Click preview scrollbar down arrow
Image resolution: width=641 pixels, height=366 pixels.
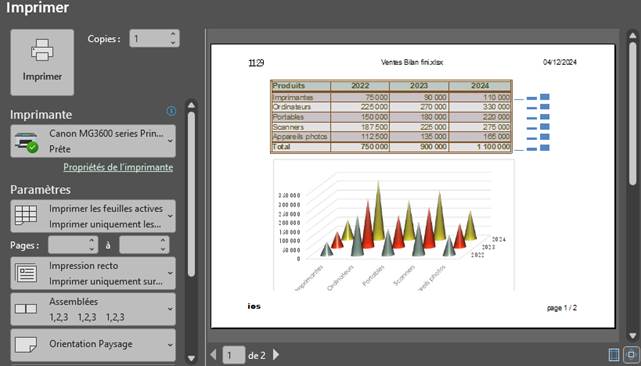[633, 335]
